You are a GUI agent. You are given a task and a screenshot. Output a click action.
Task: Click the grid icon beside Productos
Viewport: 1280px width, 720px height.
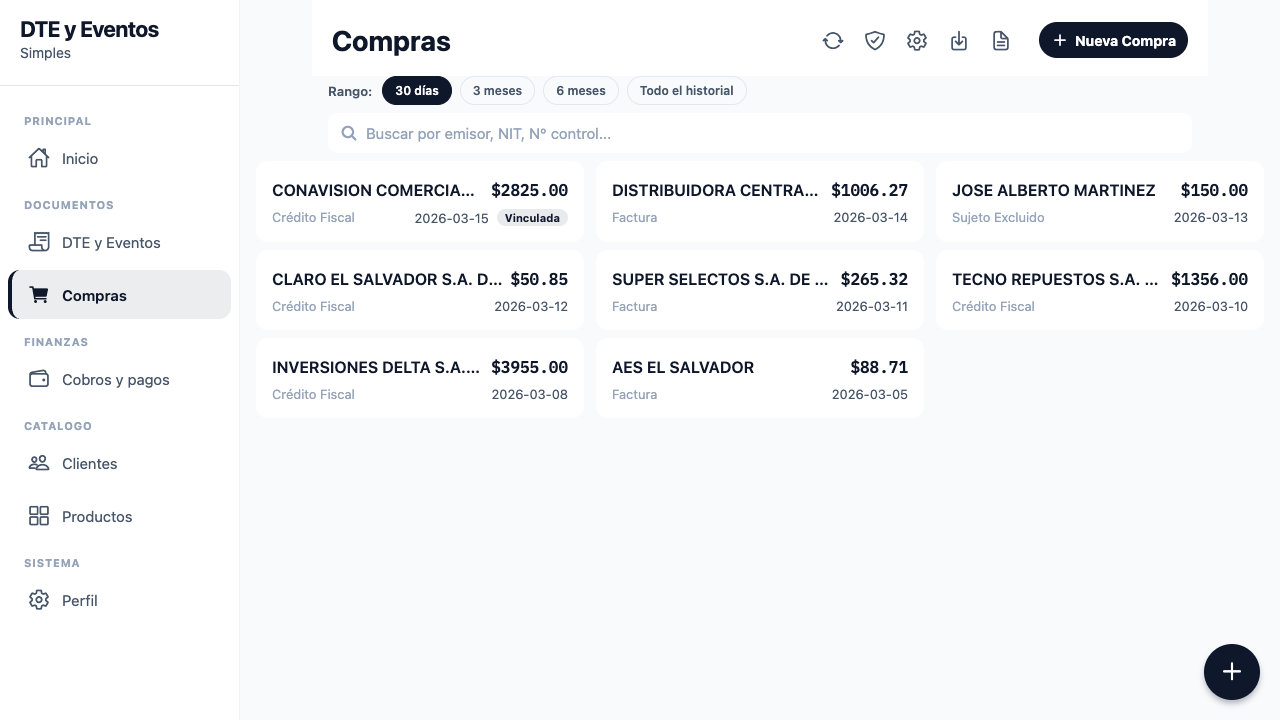click(x=39, y=516)
